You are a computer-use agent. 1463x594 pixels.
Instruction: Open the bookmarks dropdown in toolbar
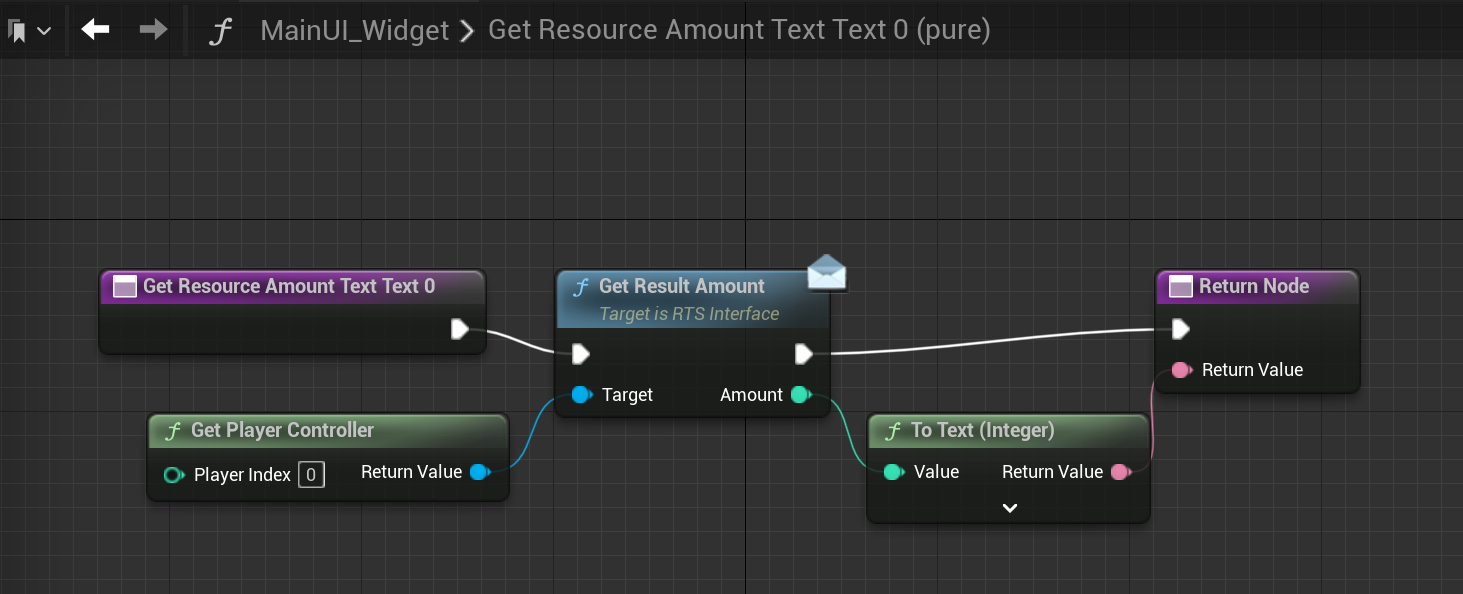(x=29, y=31)
